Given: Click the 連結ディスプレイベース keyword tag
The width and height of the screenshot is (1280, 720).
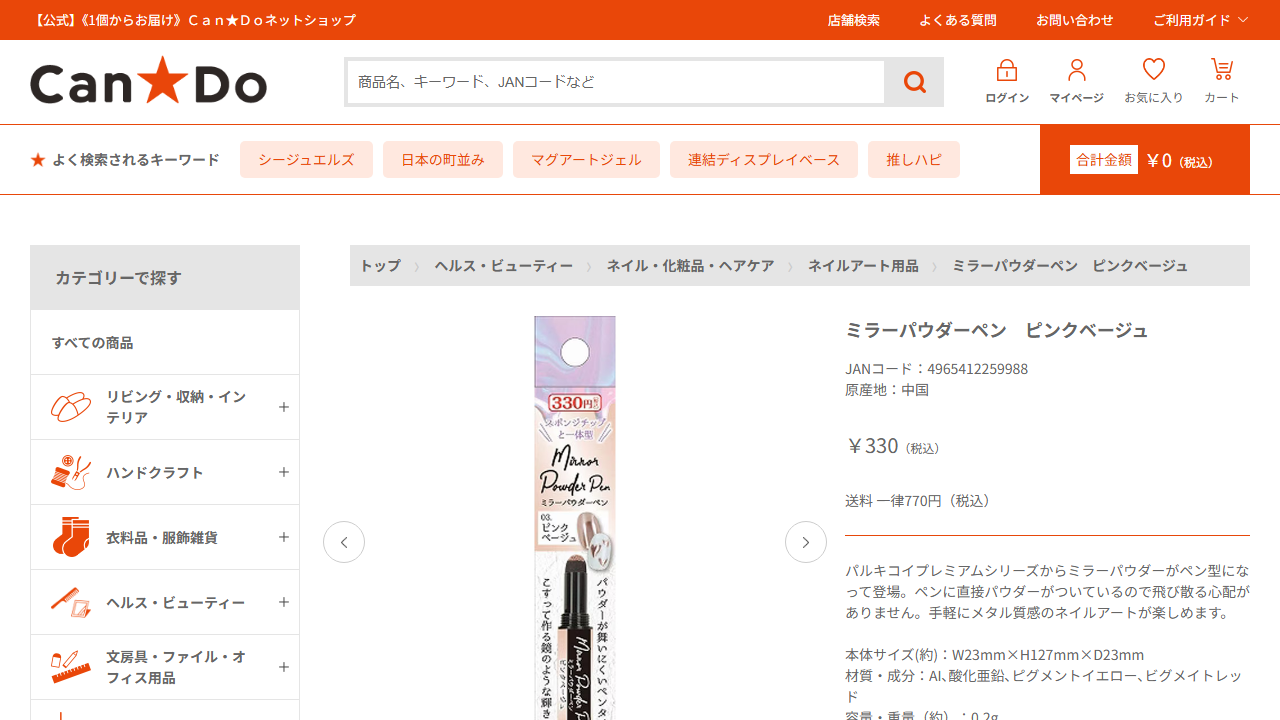Looking at the screenshot, I should click(x=764, y=160).
